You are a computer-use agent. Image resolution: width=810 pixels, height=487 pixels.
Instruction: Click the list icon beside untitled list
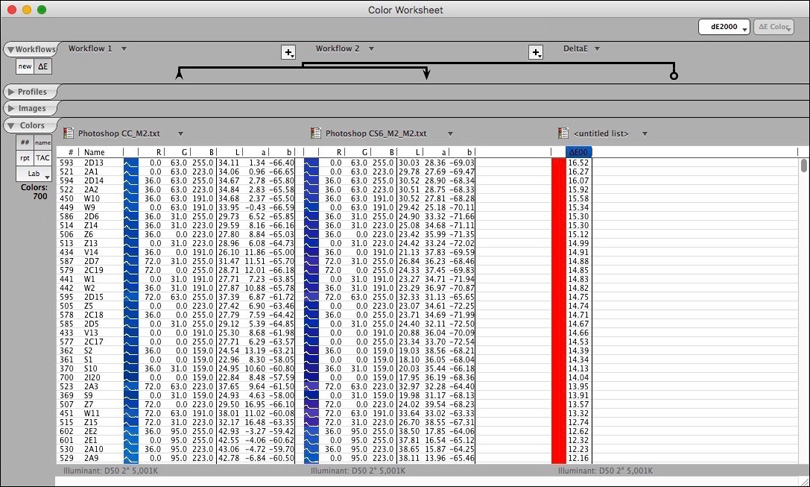point(563,133)
